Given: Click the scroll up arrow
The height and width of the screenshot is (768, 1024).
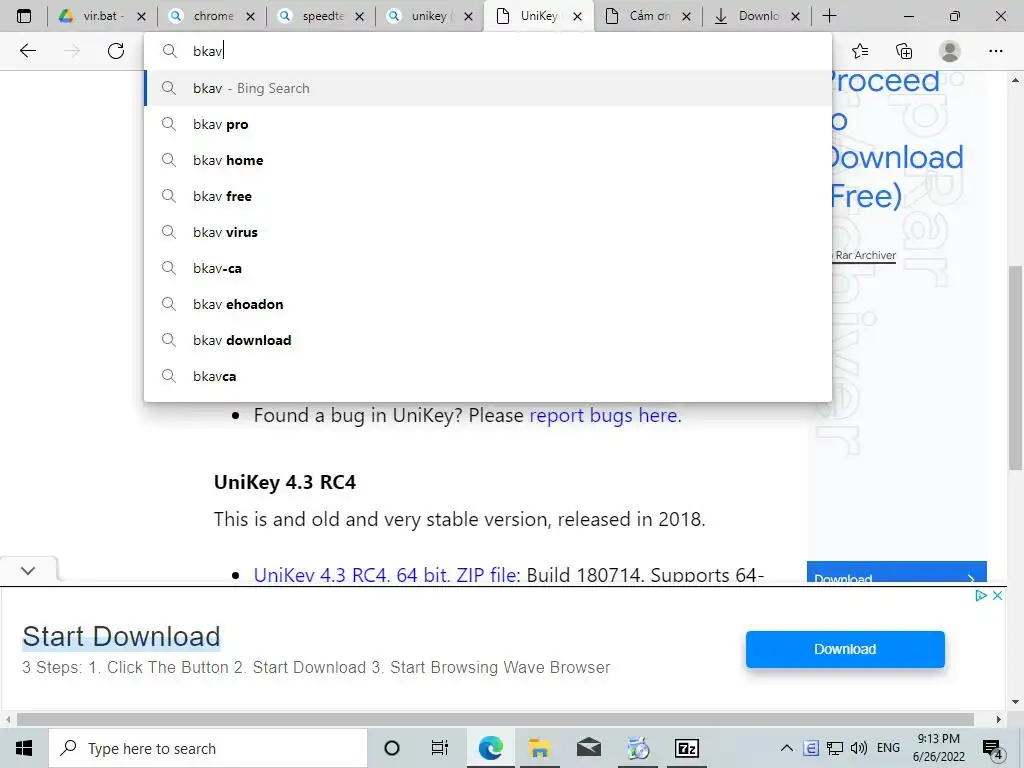Looking at the screenshot, I should pos(1015,80).
